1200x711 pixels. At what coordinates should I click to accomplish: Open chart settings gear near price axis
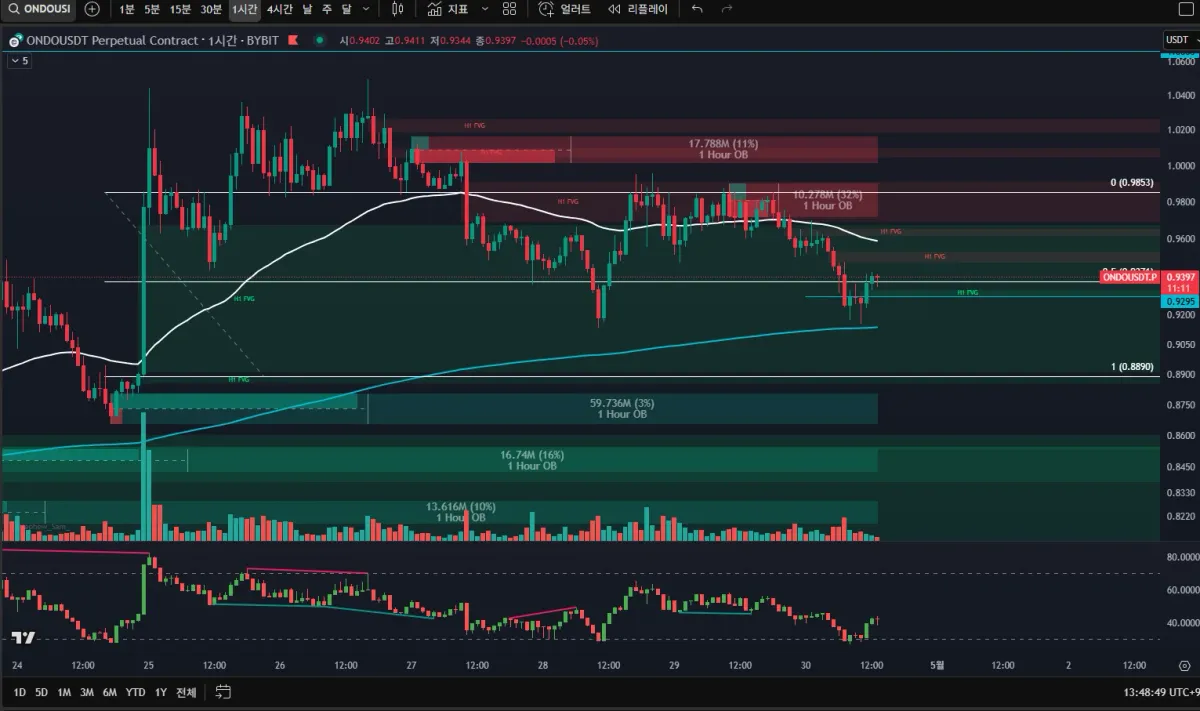[x=1184, y=664]
